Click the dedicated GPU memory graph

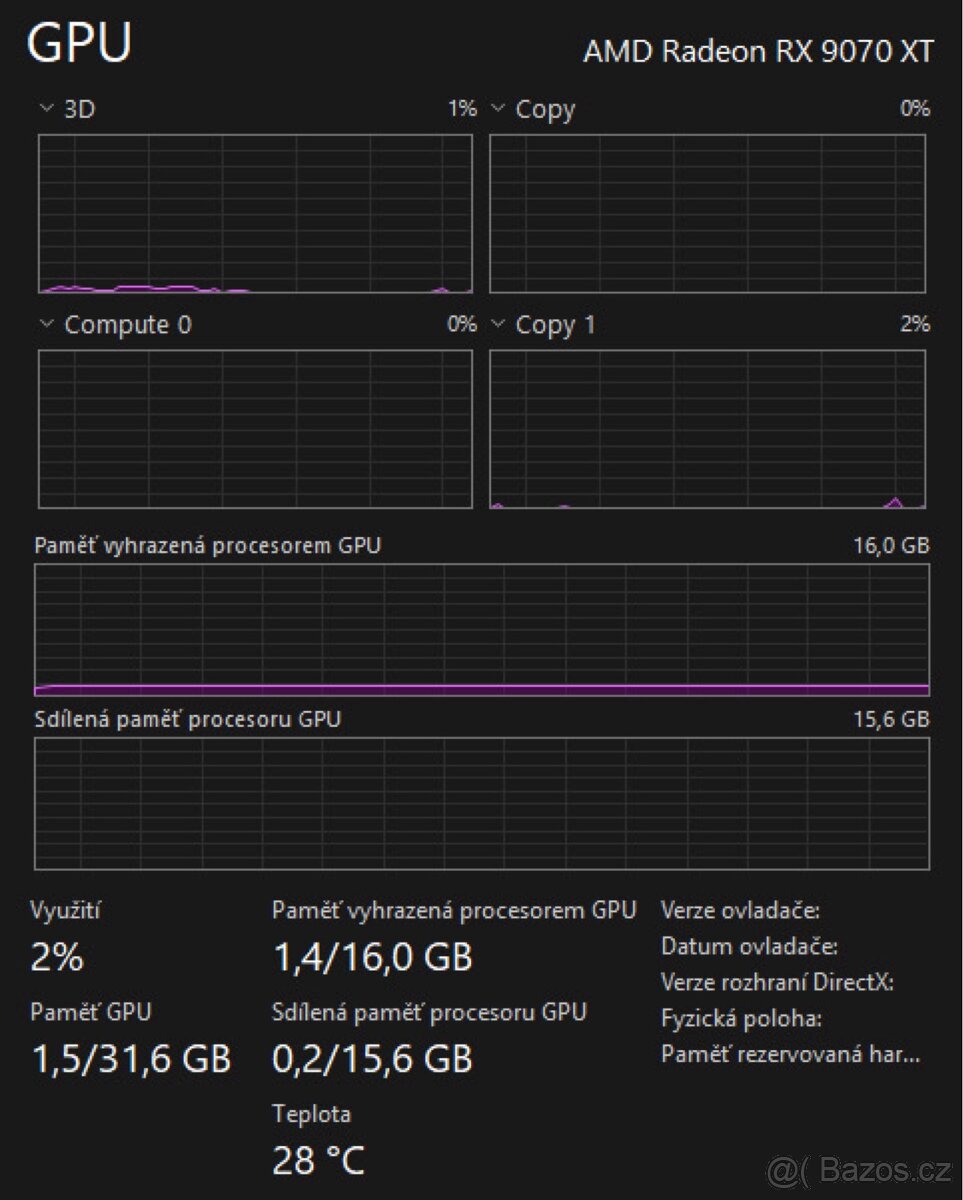481,629
